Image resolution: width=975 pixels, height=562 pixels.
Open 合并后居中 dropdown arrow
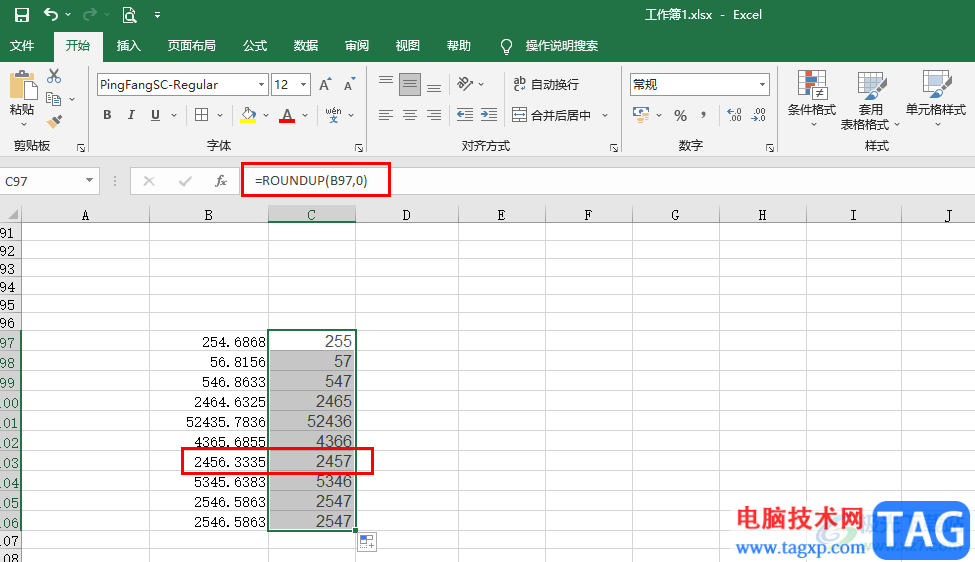(x=604, y=115)
